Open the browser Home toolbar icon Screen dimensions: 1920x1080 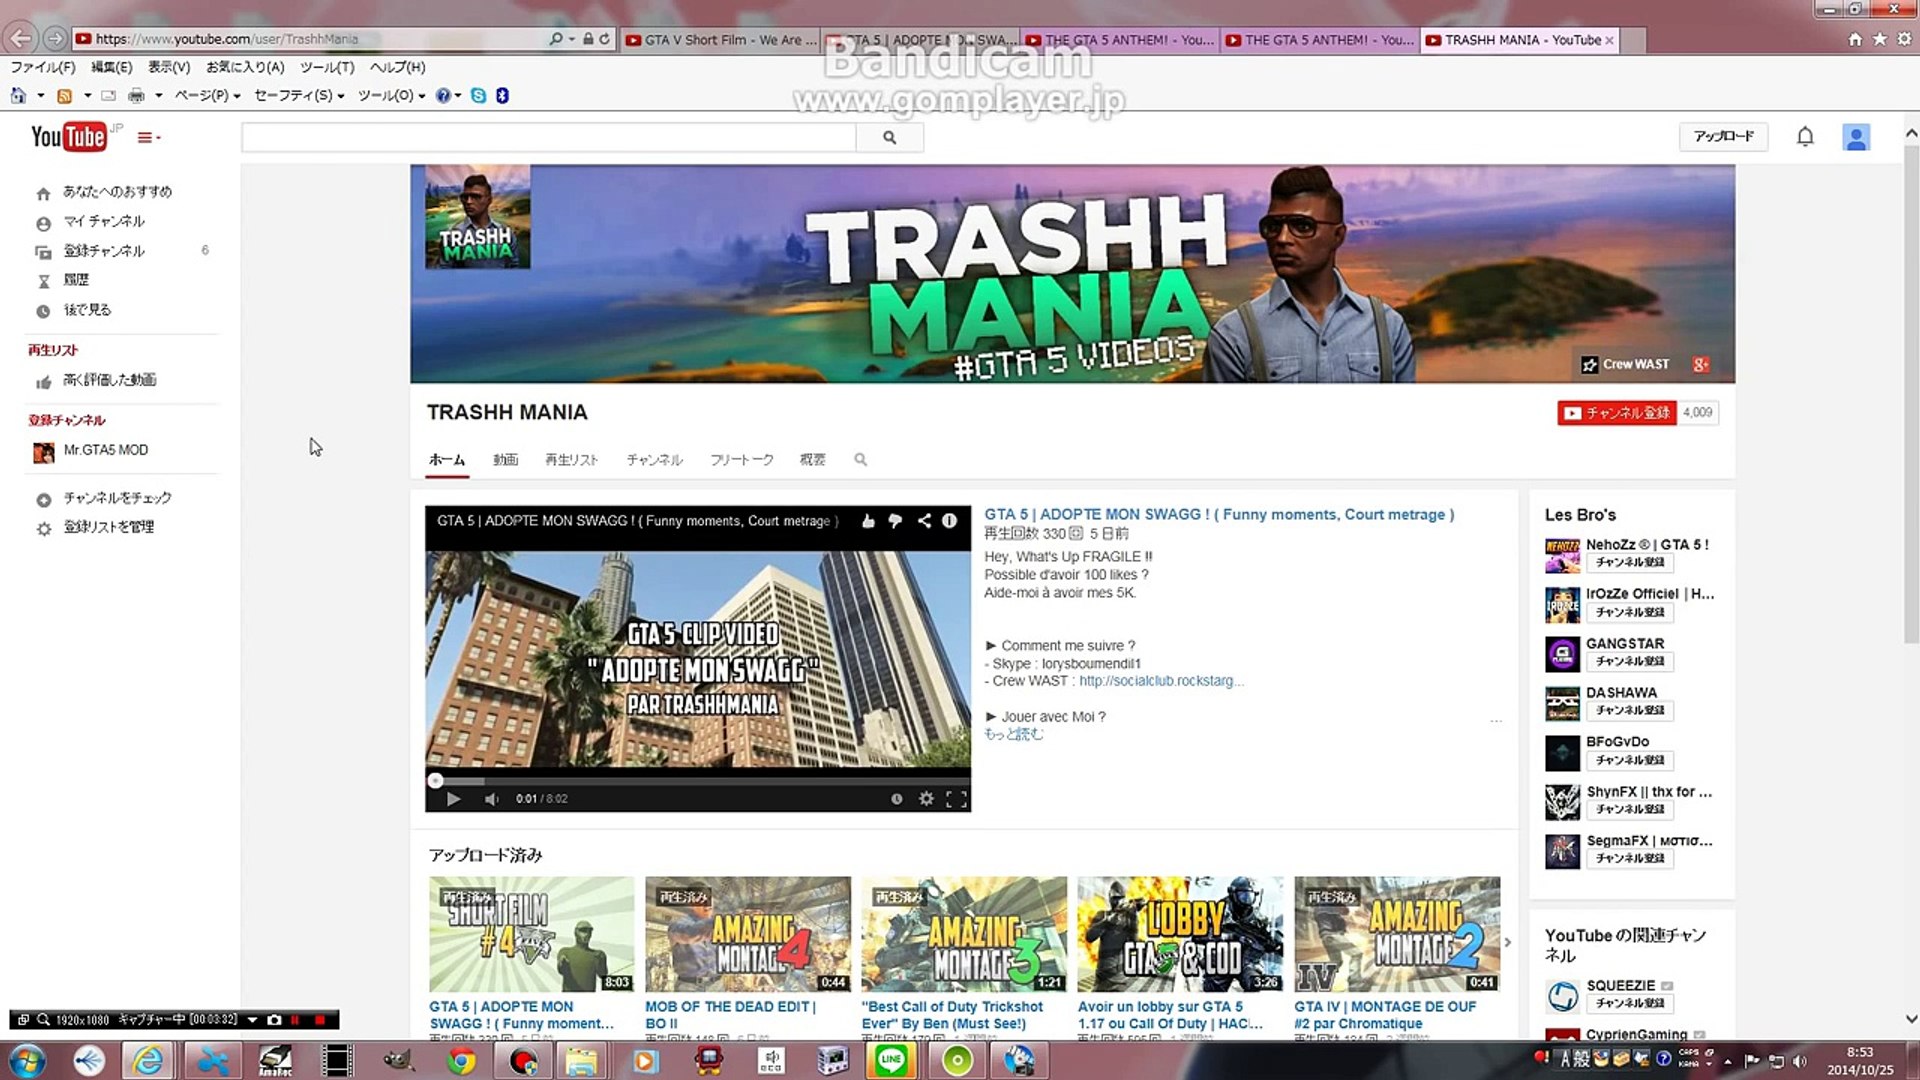18,96
